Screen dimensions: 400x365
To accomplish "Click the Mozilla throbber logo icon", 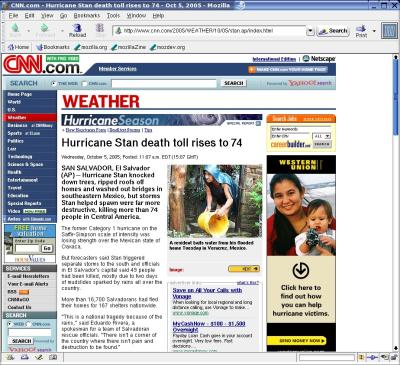I will 390,31.
